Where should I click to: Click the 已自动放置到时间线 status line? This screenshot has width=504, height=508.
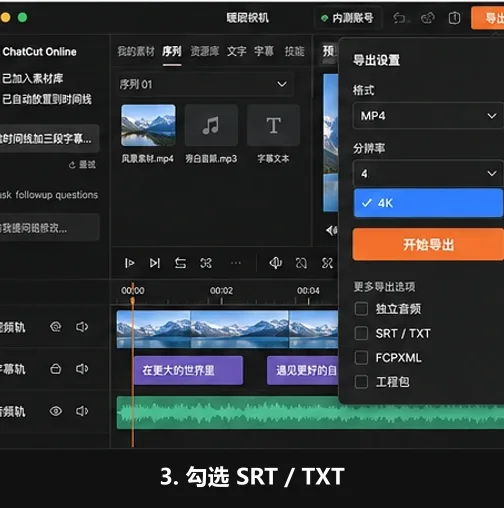point(47,99)
